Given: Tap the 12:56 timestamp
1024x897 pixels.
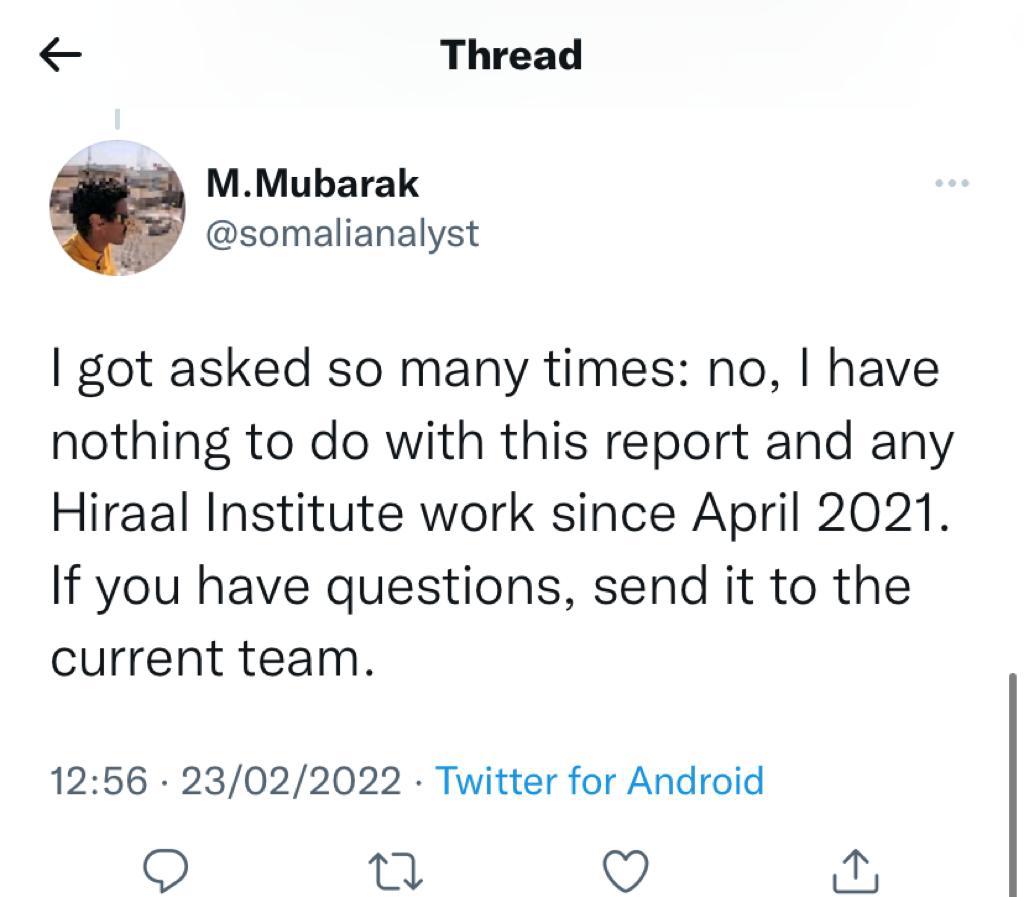Looking at the screenshot, I should point(98,780).
